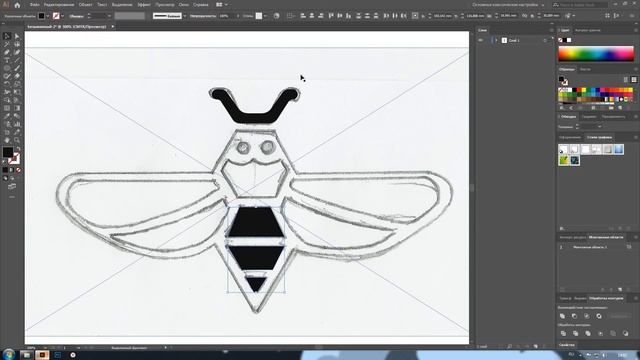This screenshot has height=360, width=640.
Task: Click Edit Toolbar three dots button
Action: tap(12, 197)
